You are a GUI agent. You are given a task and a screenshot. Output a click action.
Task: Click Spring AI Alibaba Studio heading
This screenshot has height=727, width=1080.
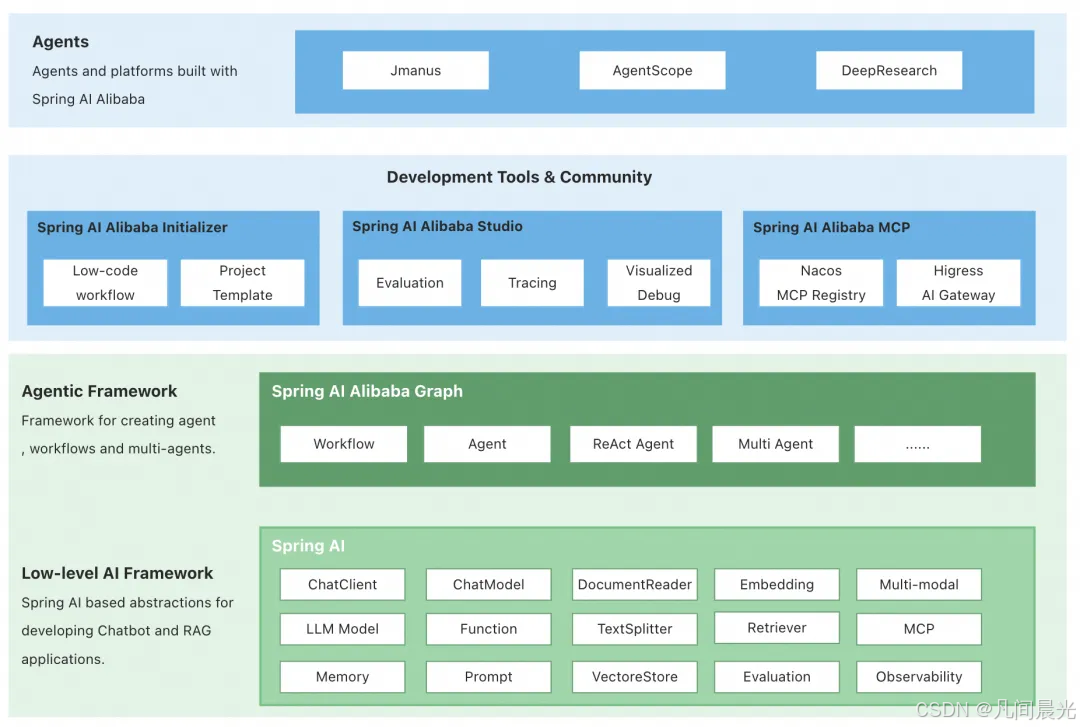[x=437, y=226]
